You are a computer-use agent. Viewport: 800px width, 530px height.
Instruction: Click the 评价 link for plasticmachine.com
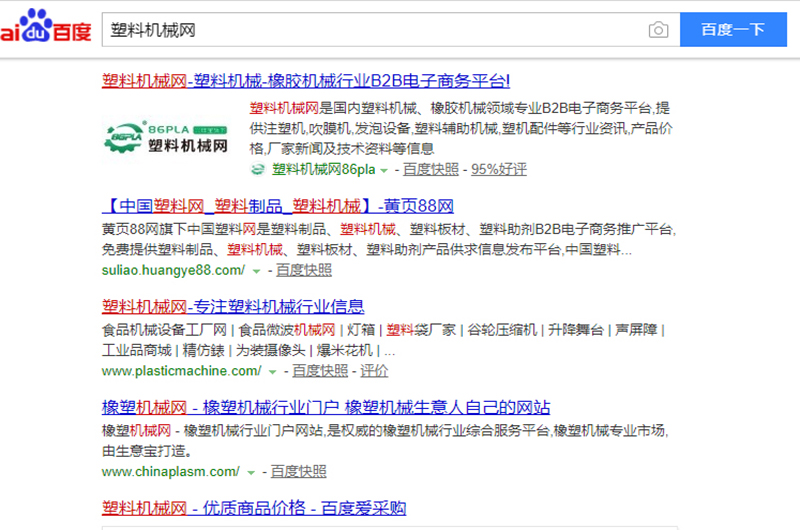click(374, 371)
